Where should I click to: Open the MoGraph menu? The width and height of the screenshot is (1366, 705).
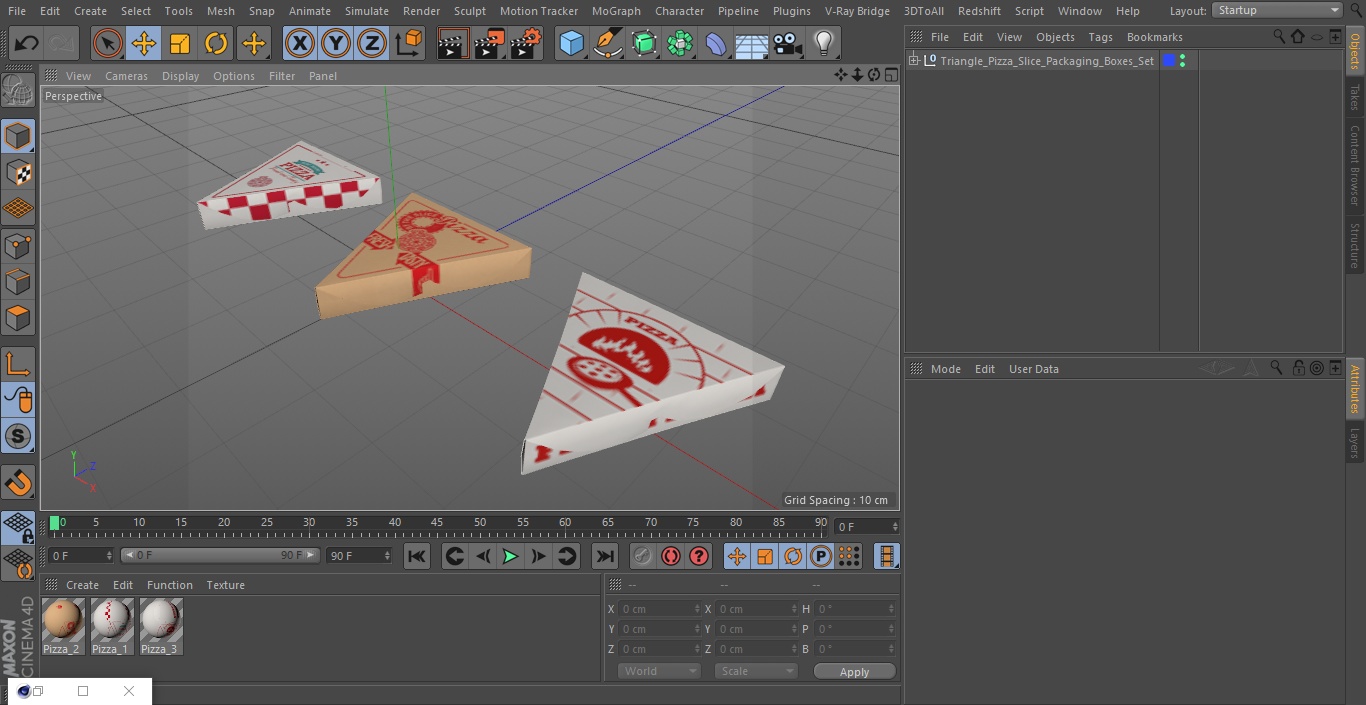(616, 11)
